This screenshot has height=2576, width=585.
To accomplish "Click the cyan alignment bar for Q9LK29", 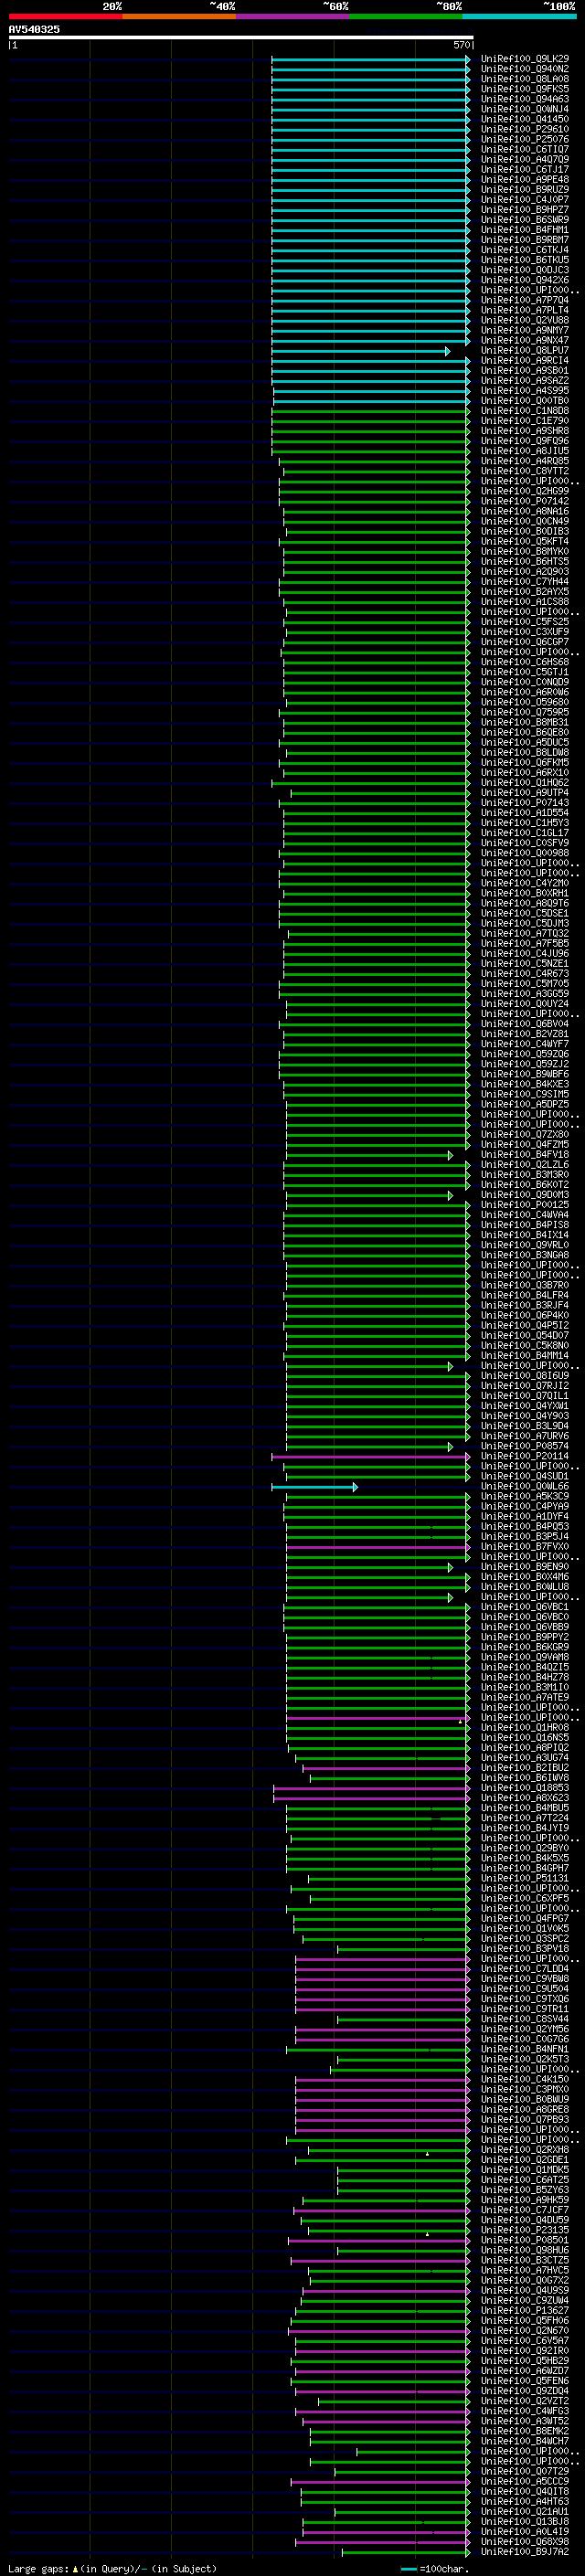I will tap(370, 59).
